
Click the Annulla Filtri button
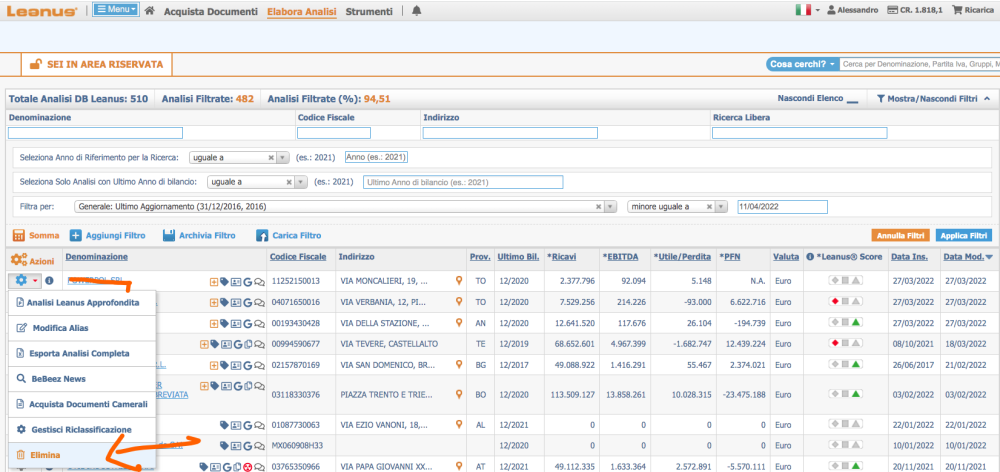(x=901, y=236)
